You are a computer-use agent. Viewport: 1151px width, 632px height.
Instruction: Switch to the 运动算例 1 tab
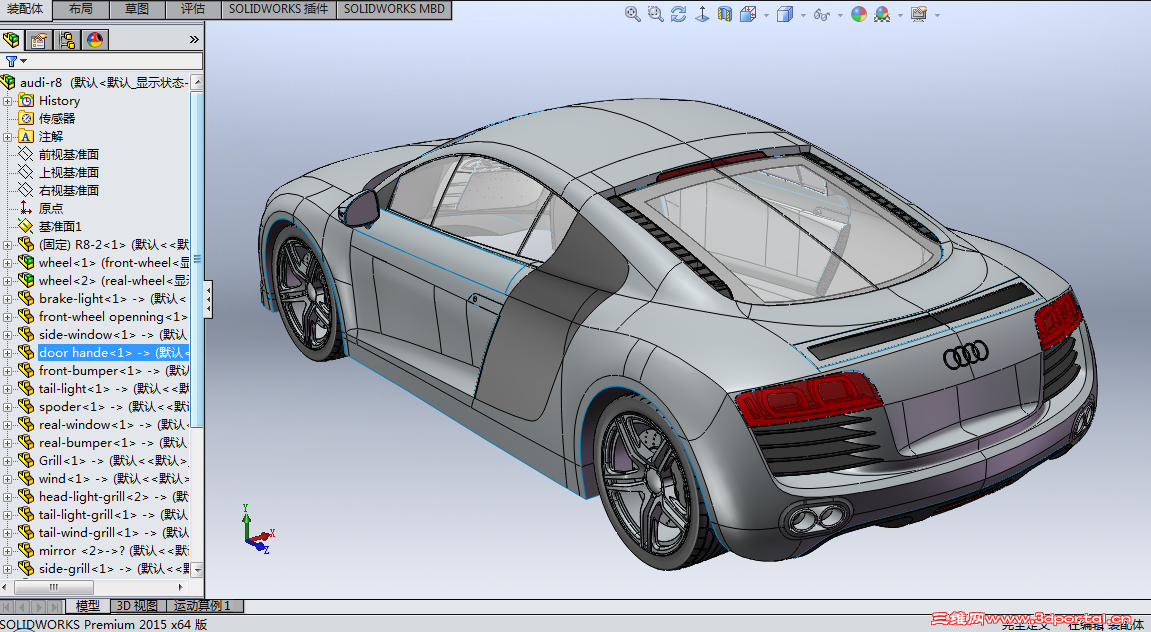(x=203, y=606)
